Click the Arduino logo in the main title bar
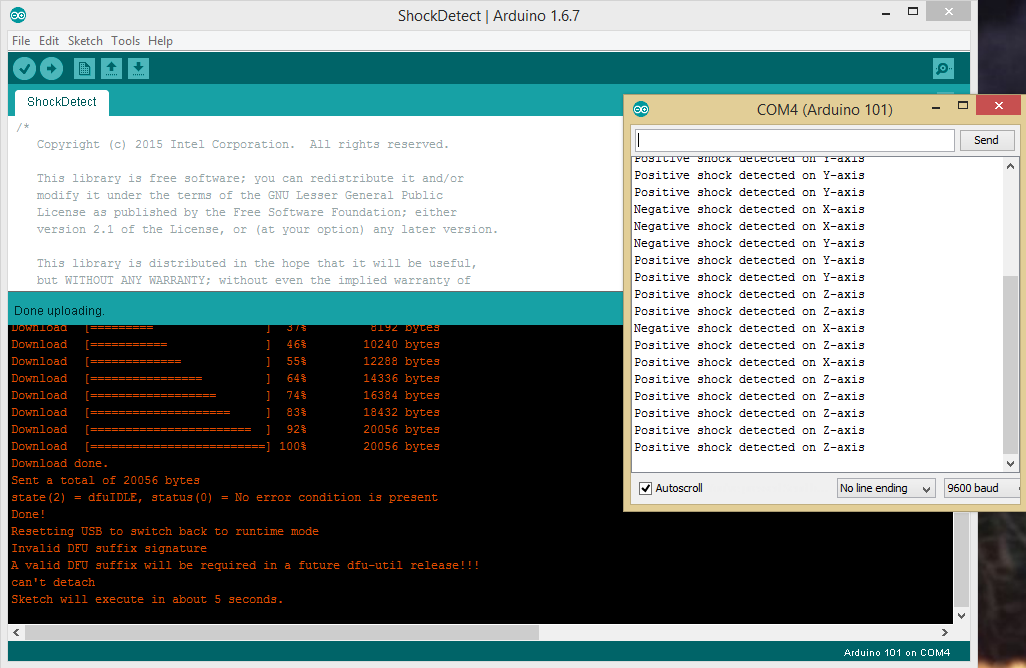 (x=18, y=15)
